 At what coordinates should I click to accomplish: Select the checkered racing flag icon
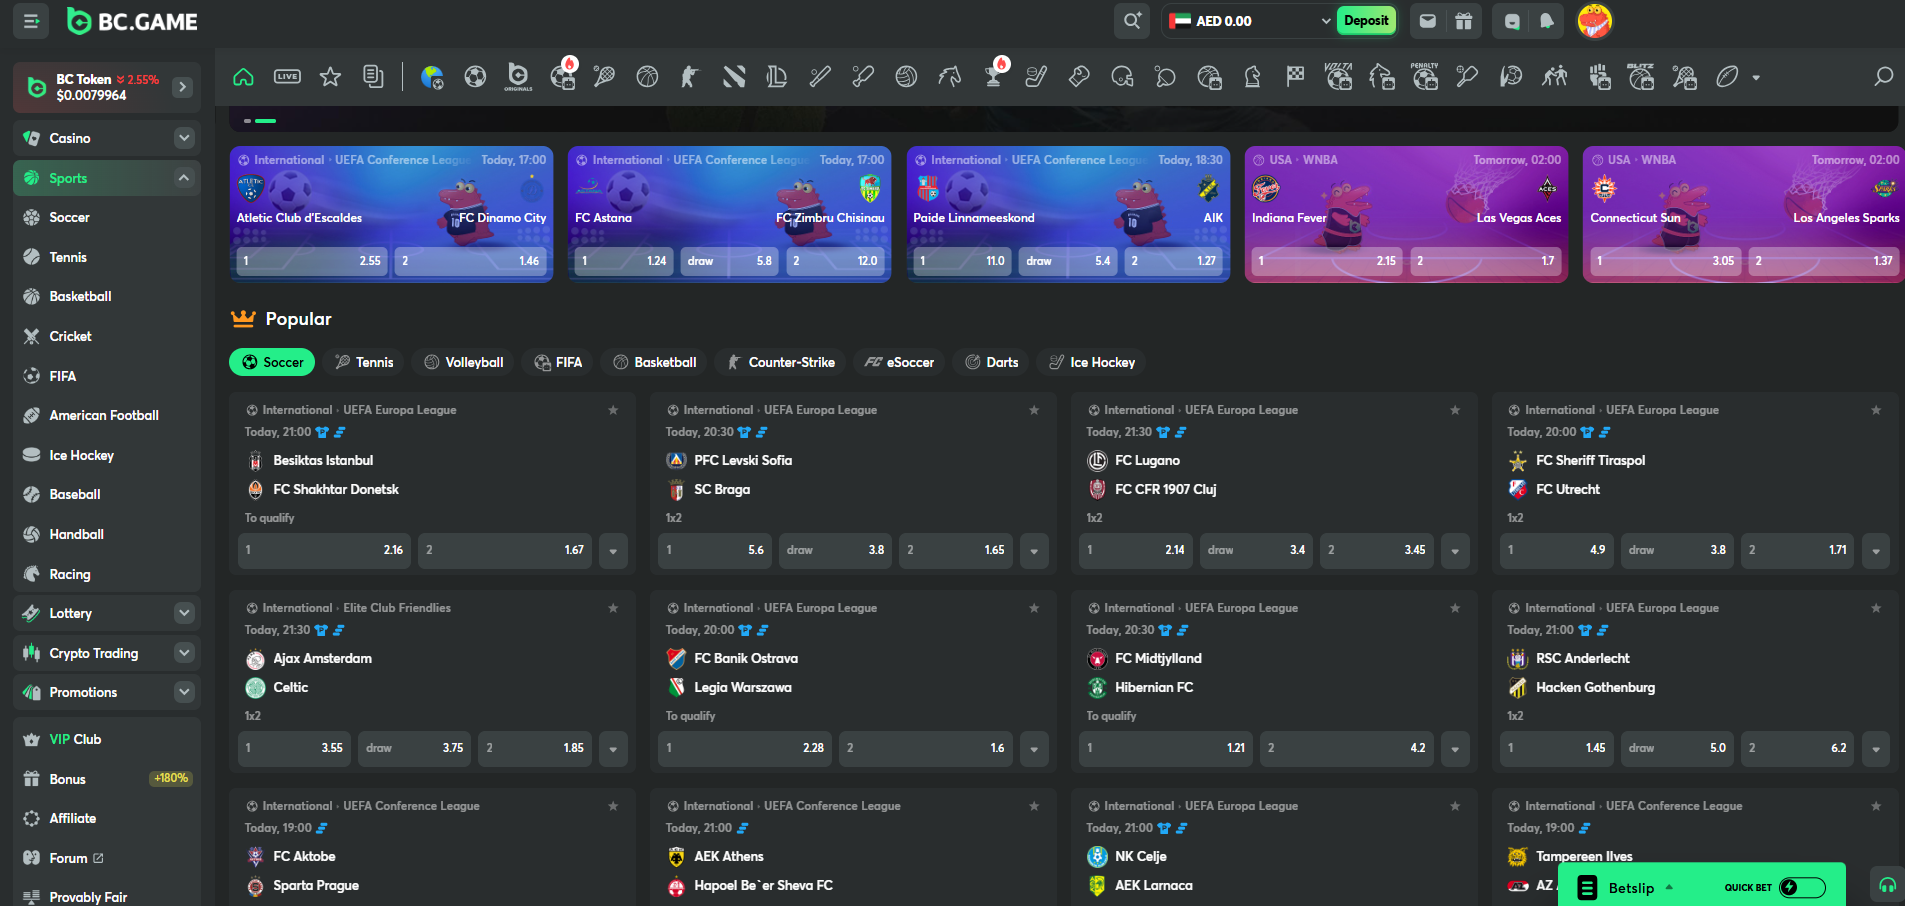[1295, 77]
